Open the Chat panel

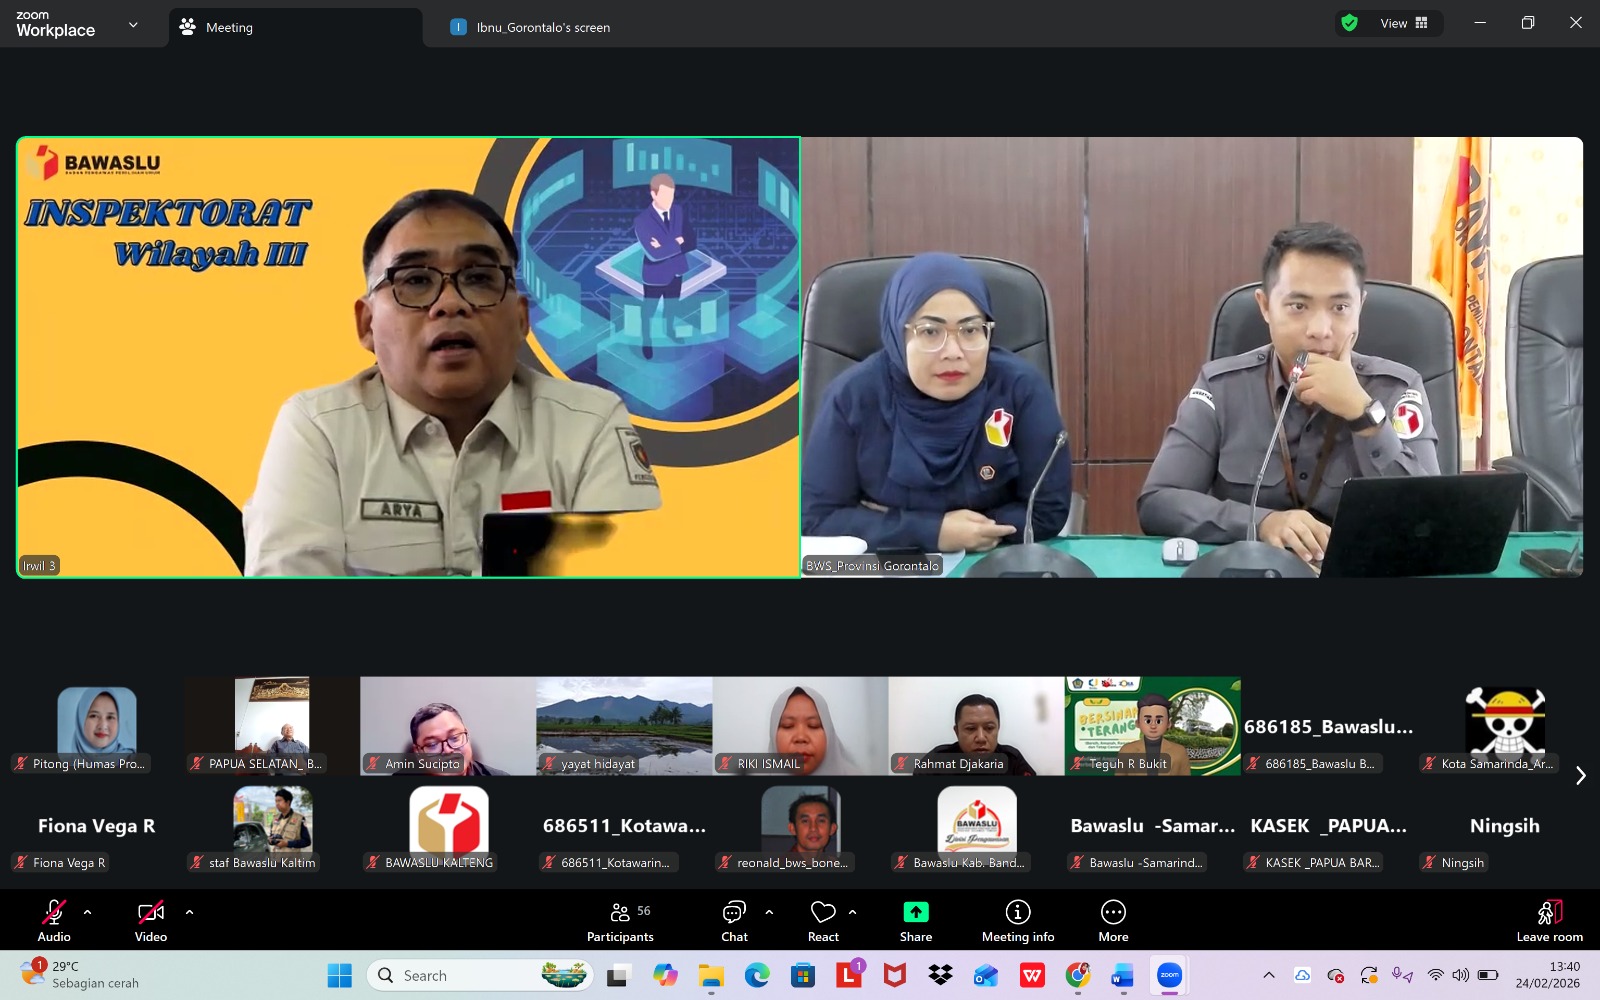click(x=734, y=920)
